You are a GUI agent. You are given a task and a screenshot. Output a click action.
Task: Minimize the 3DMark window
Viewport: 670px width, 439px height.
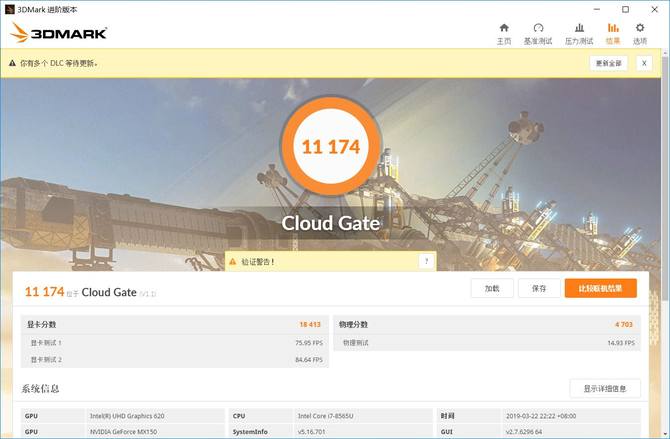(597, 9)
